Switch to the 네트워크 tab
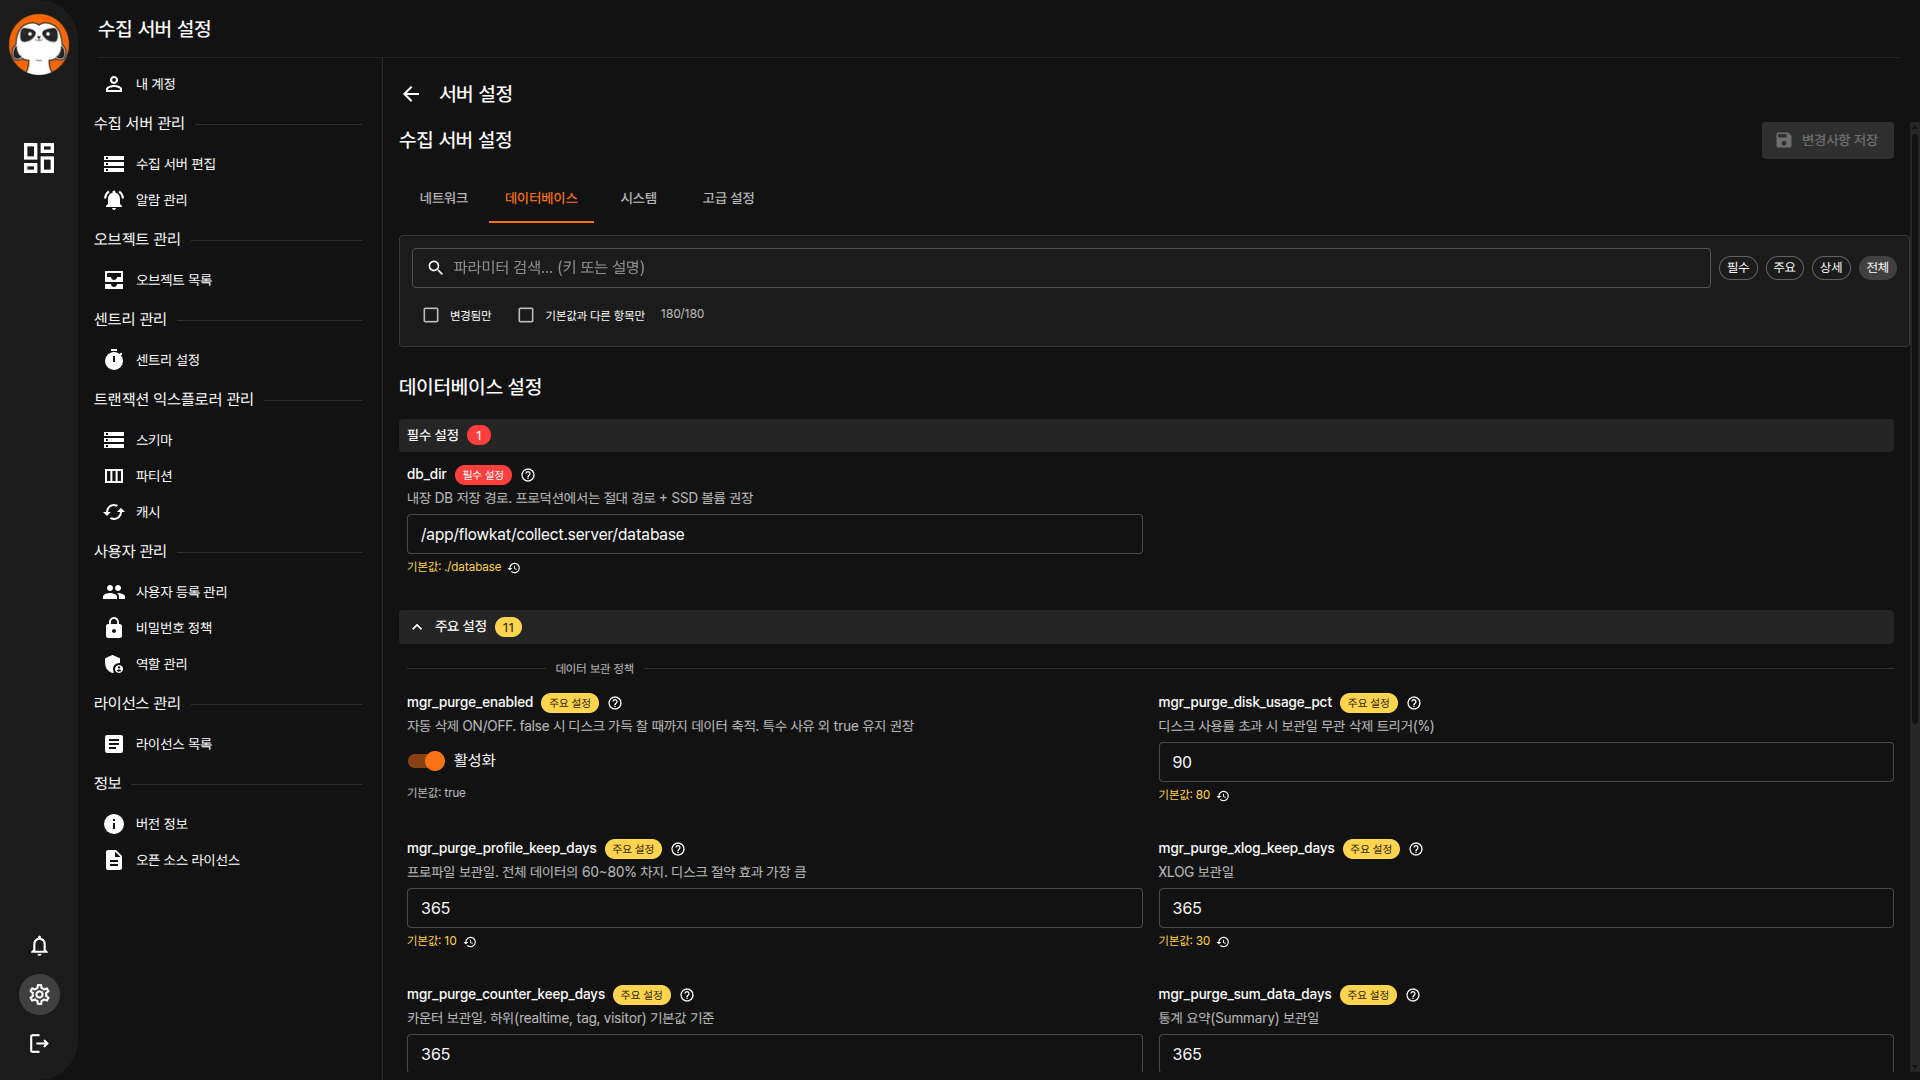 [444, 198]
